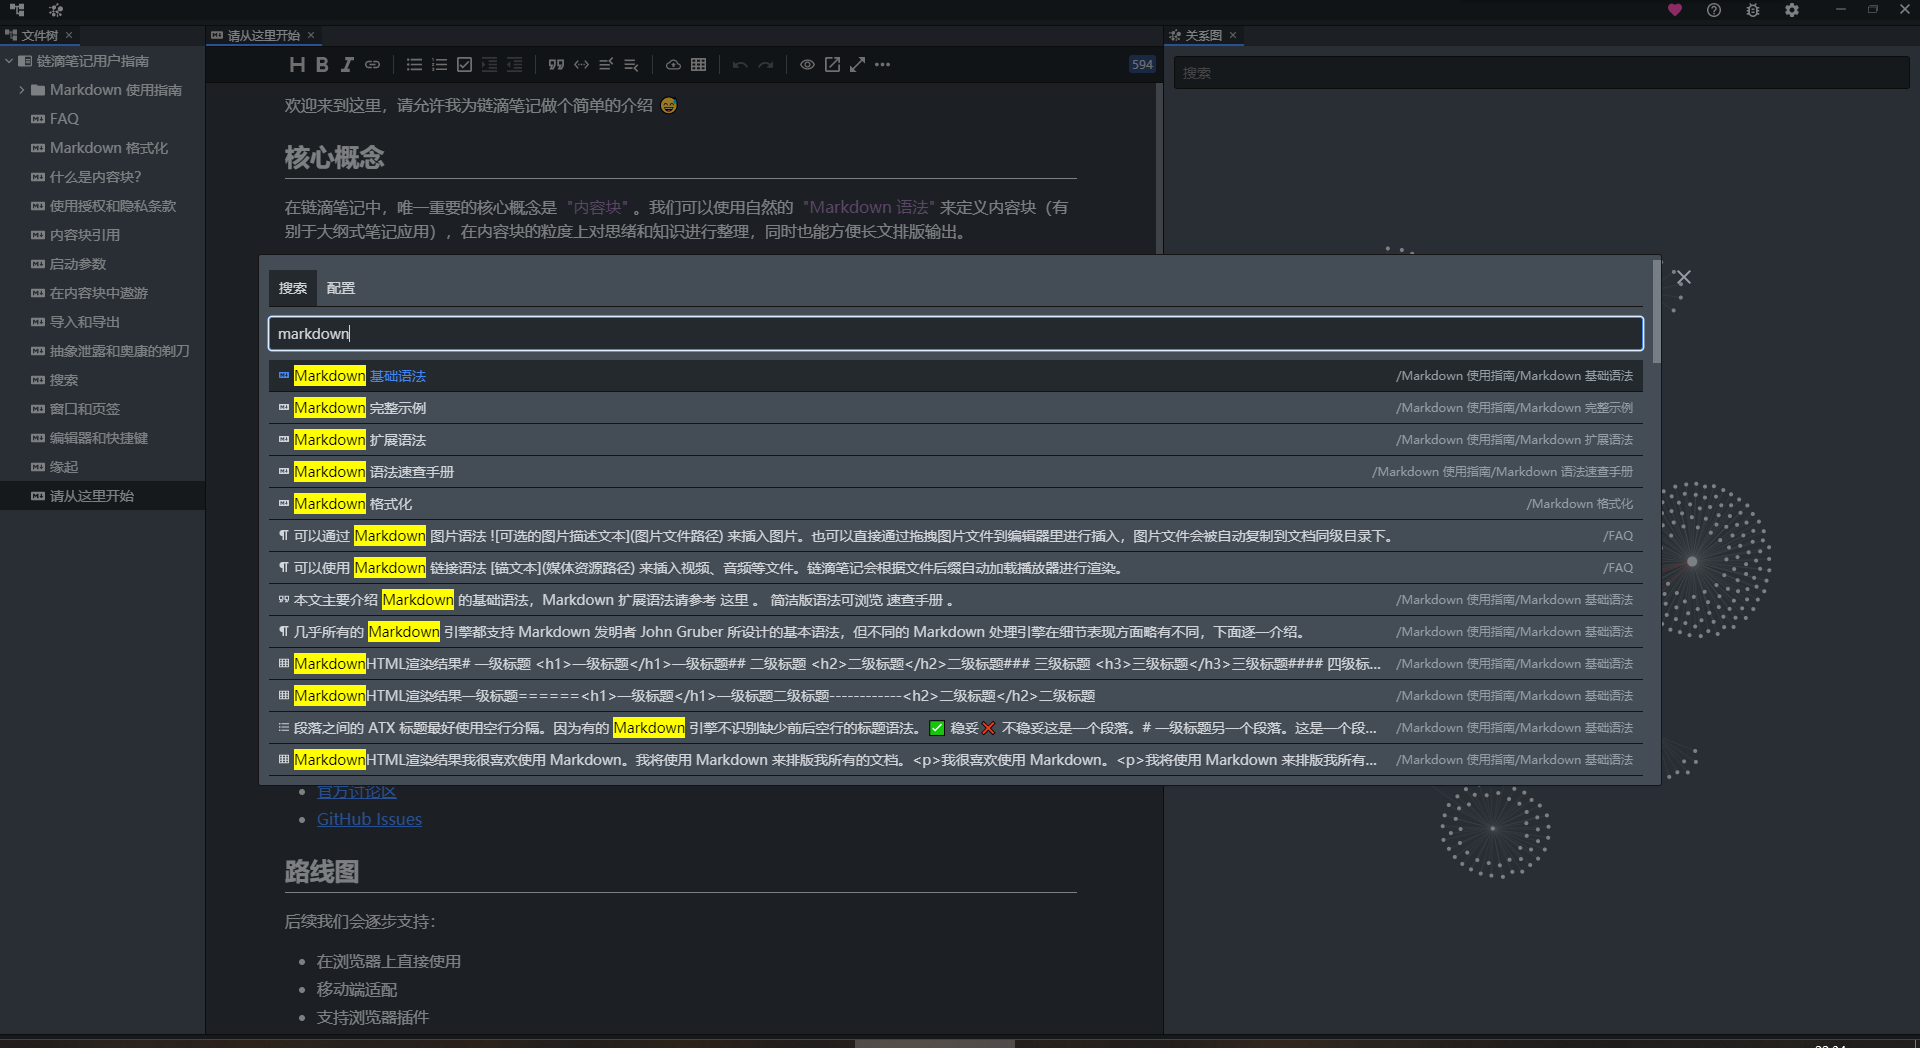Click the markdown search input field

click(955, 334)
